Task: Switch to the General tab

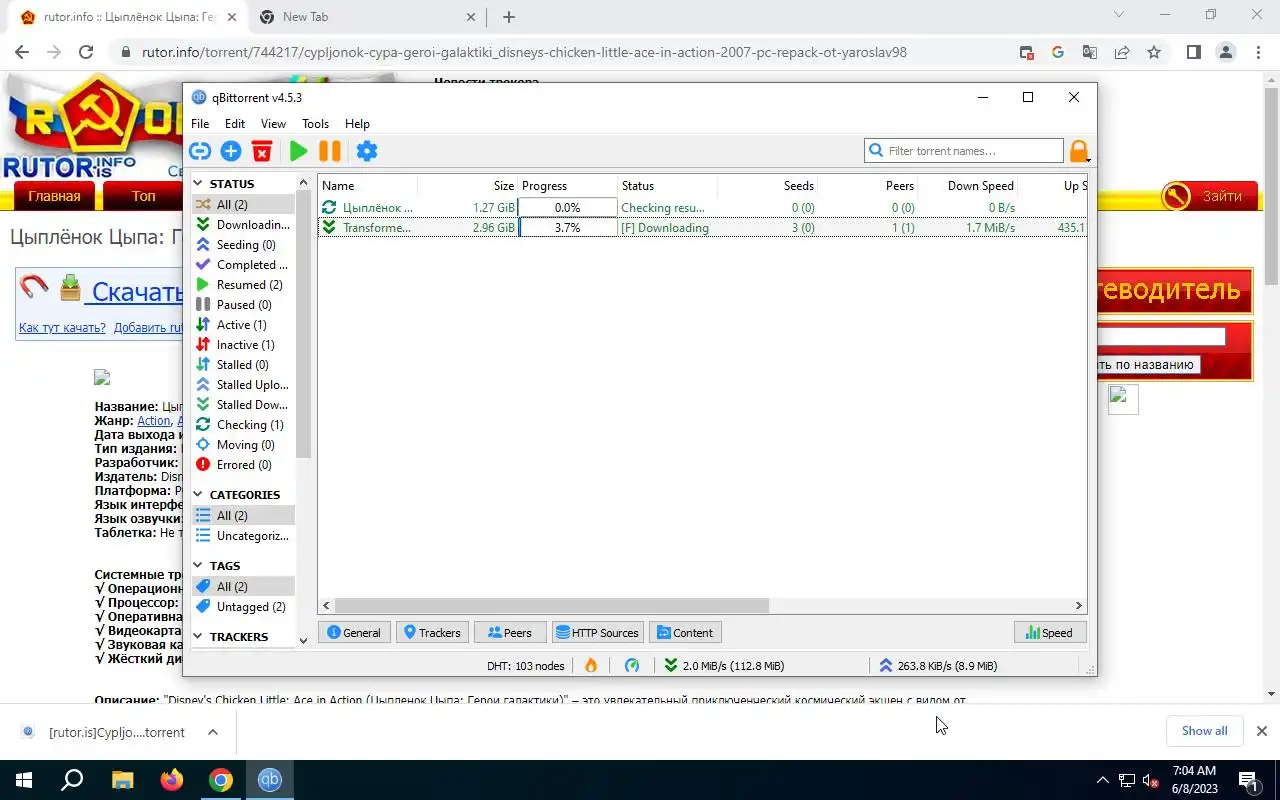Action: pyautogui.click(x=353, y=633)
